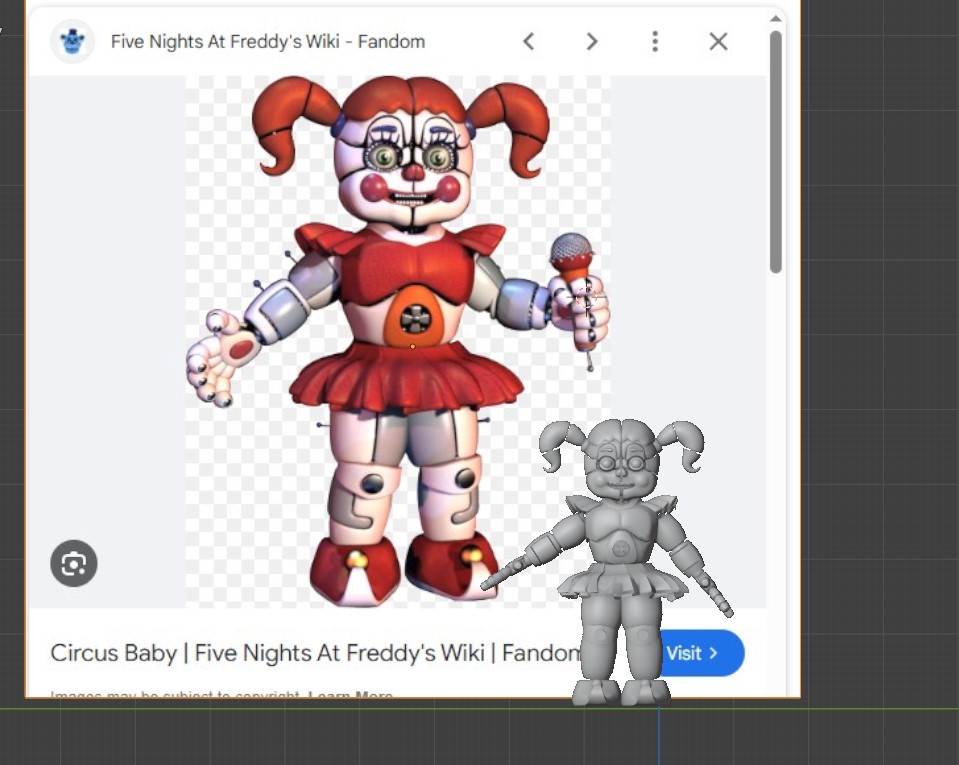Open the three-dot more options menu

(655, 42)
